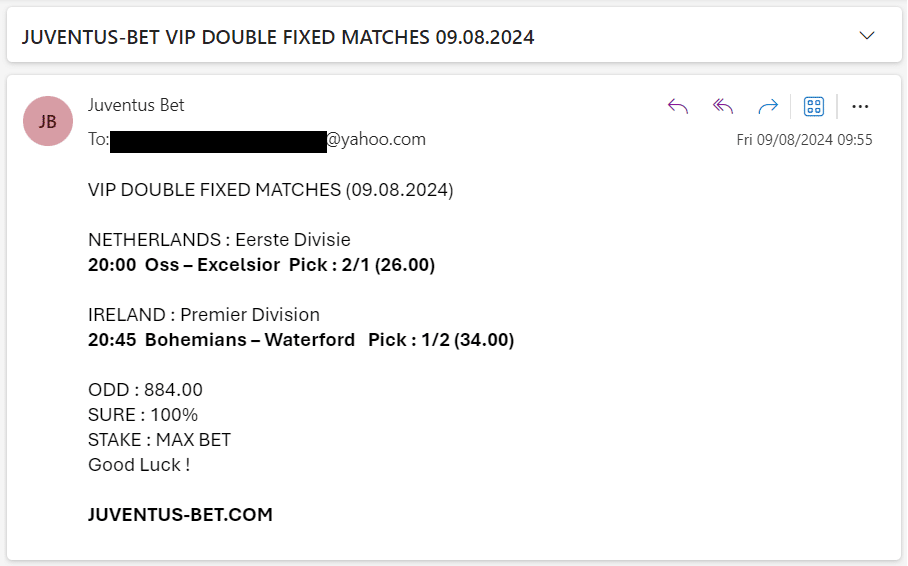This screenshot has width=908, height=566.
Task: Click the IRELAND : Premier Division line
Action: click(x=204, y=315)
